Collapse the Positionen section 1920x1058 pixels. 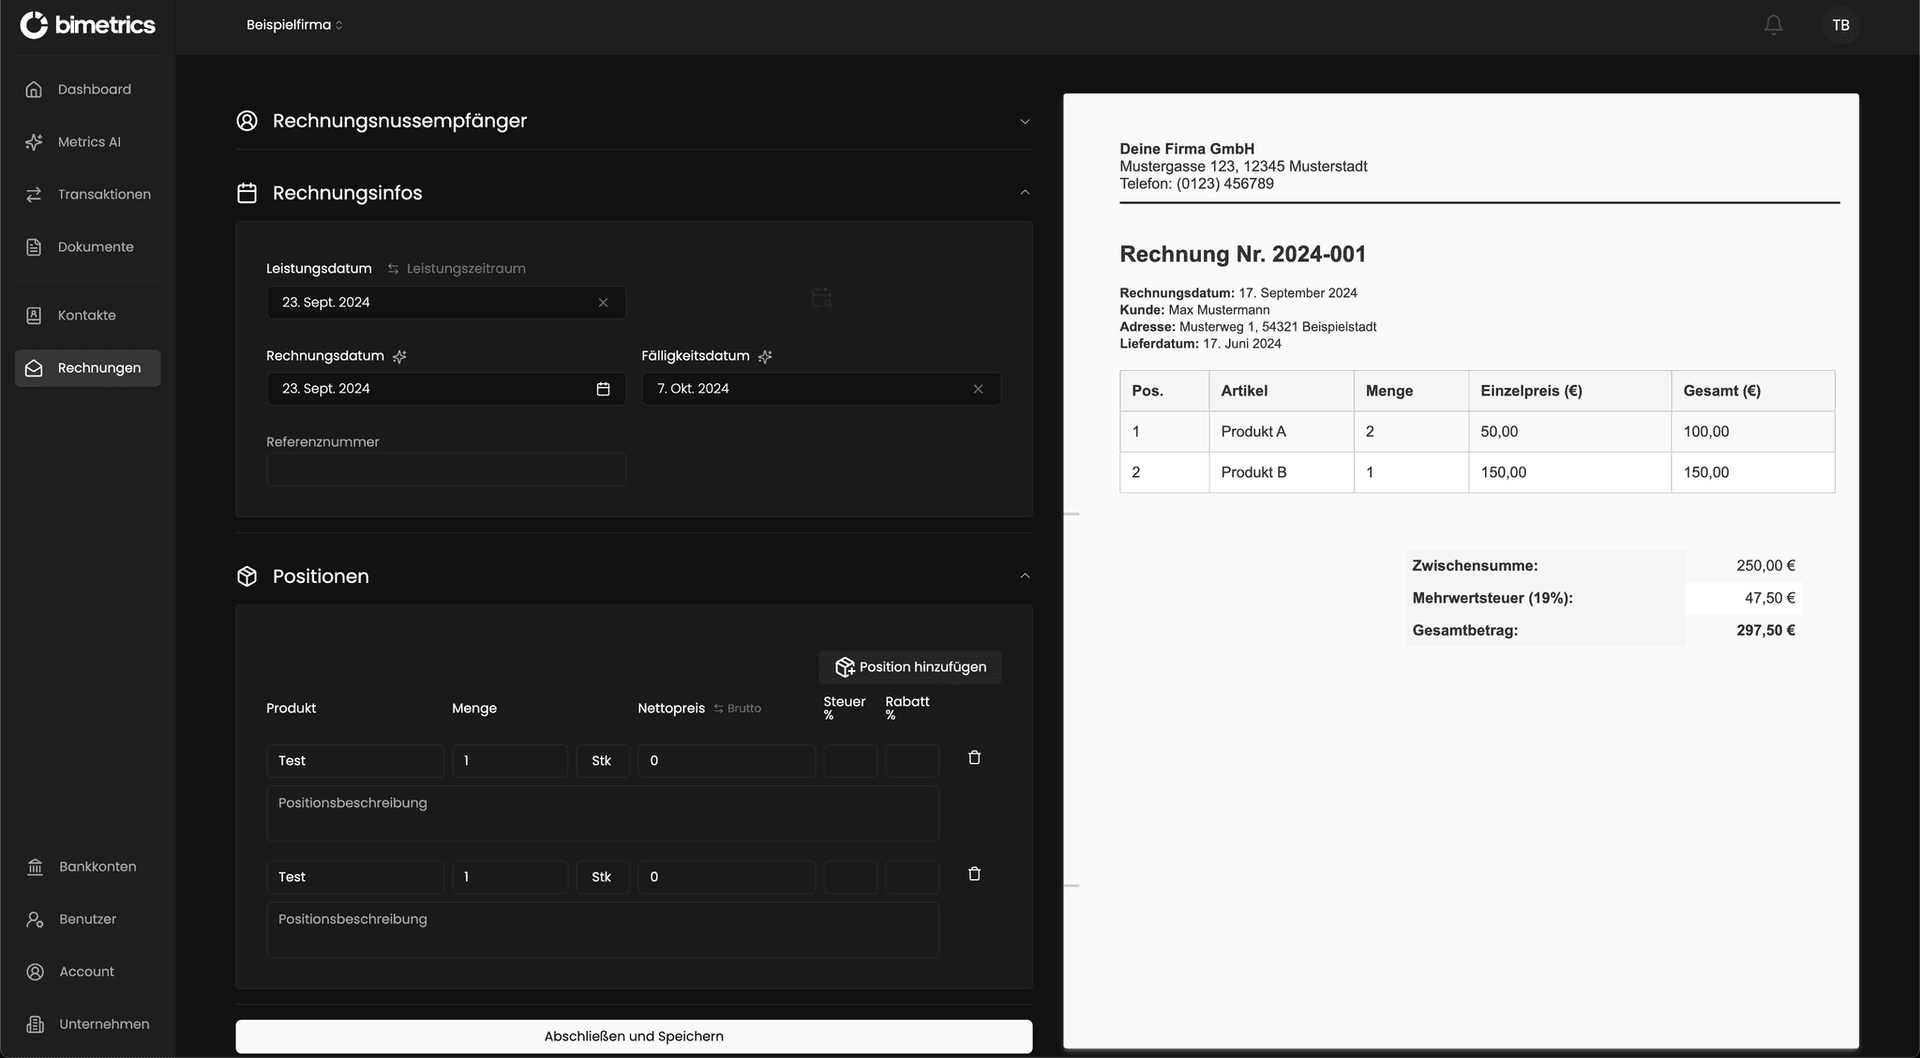point(1024,576)
